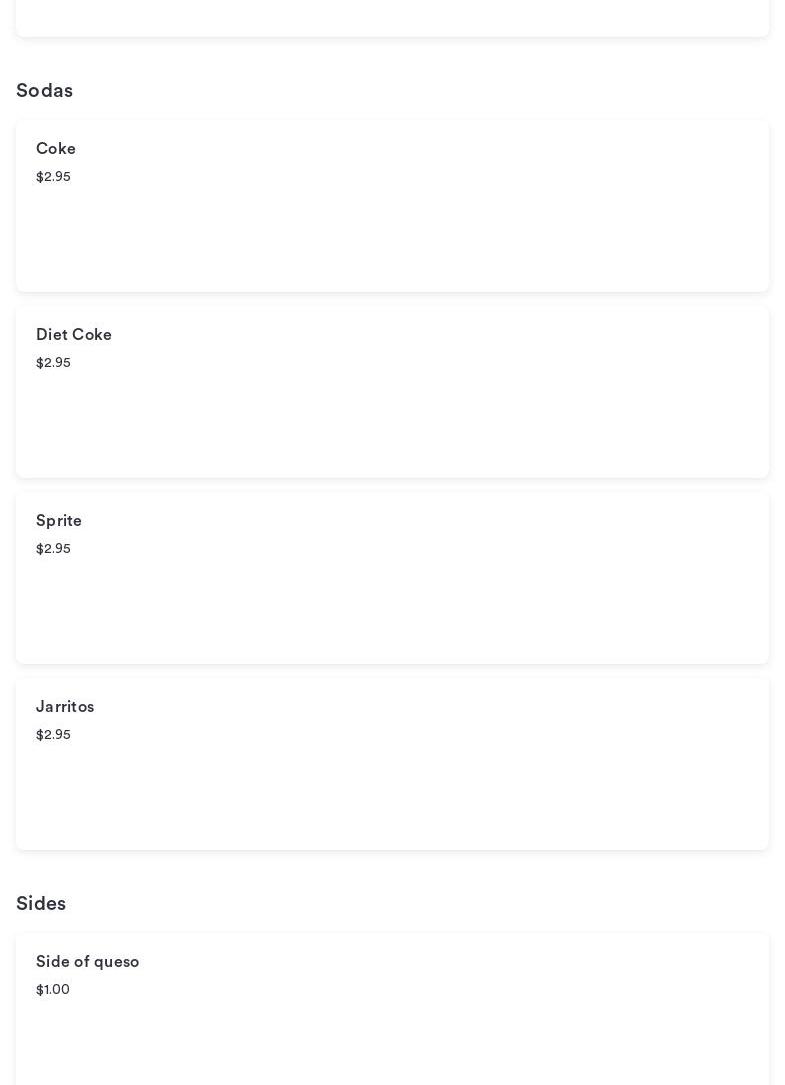Screen dimensions: 785x1085
Task: Click the gap between Sprite and Jarritos cards
Action: pyautogui.click(x=392, y=671)
